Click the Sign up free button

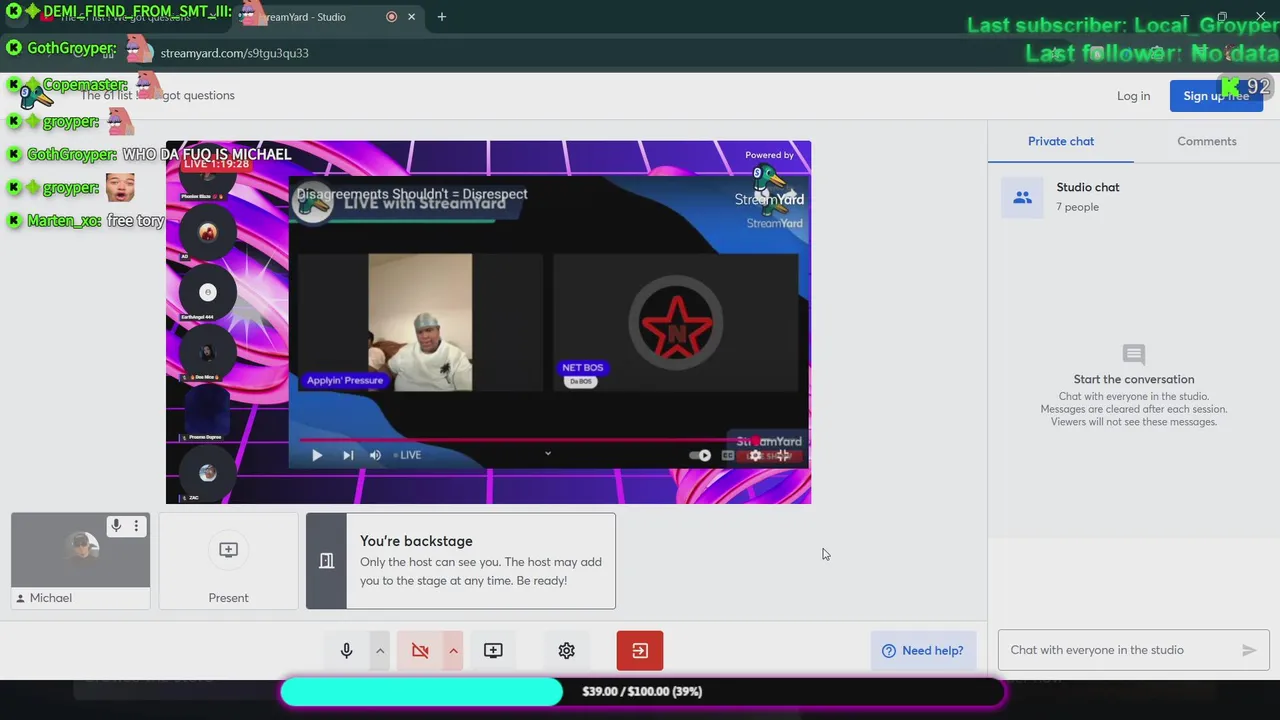[1216, 96]
